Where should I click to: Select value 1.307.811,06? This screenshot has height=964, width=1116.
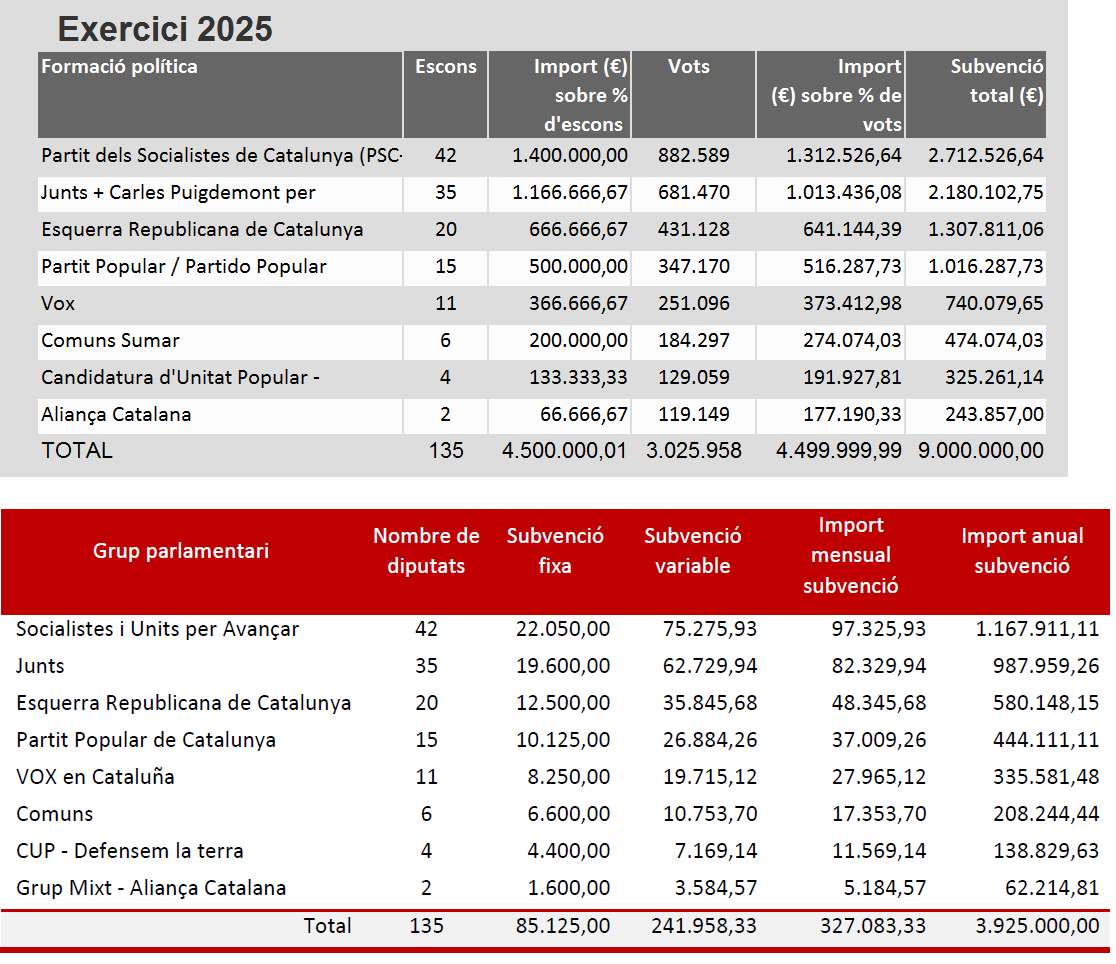click(986, 230)
